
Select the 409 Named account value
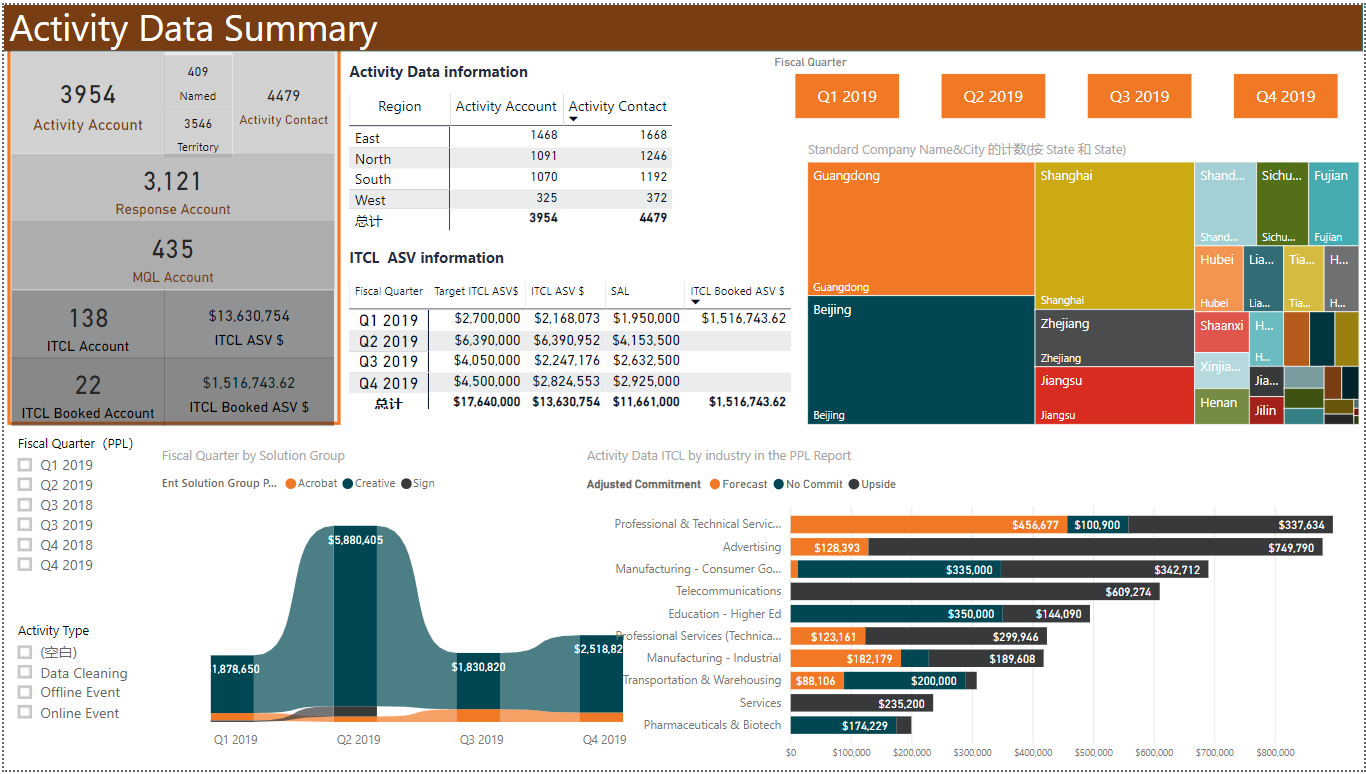pos(198,72)
